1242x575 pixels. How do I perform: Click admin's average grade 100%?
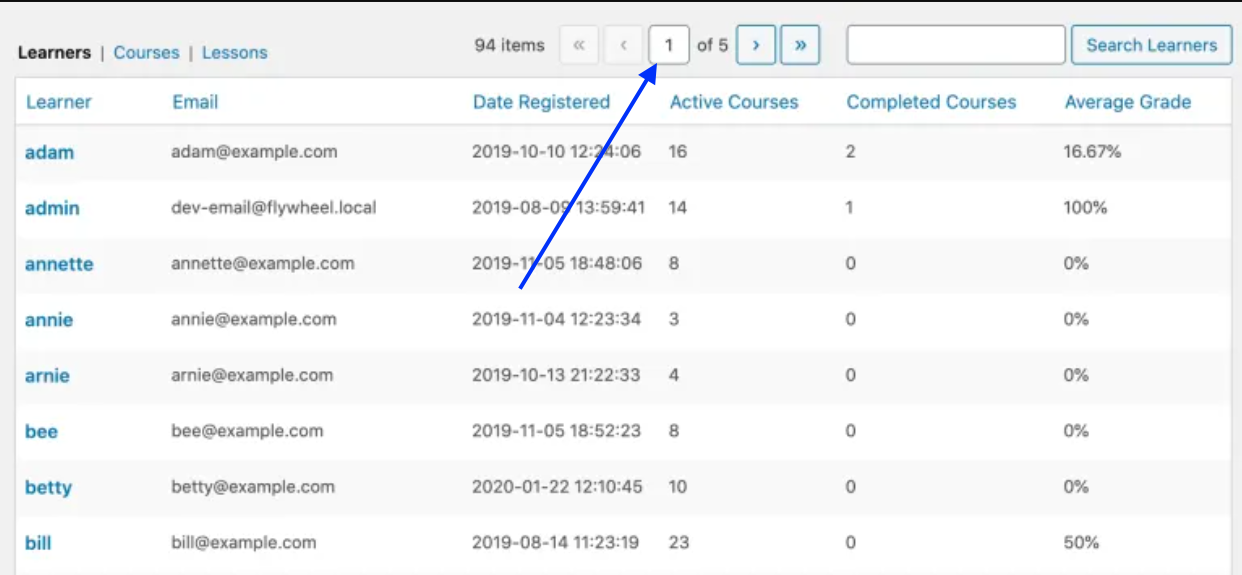[x=1086, y=208]
